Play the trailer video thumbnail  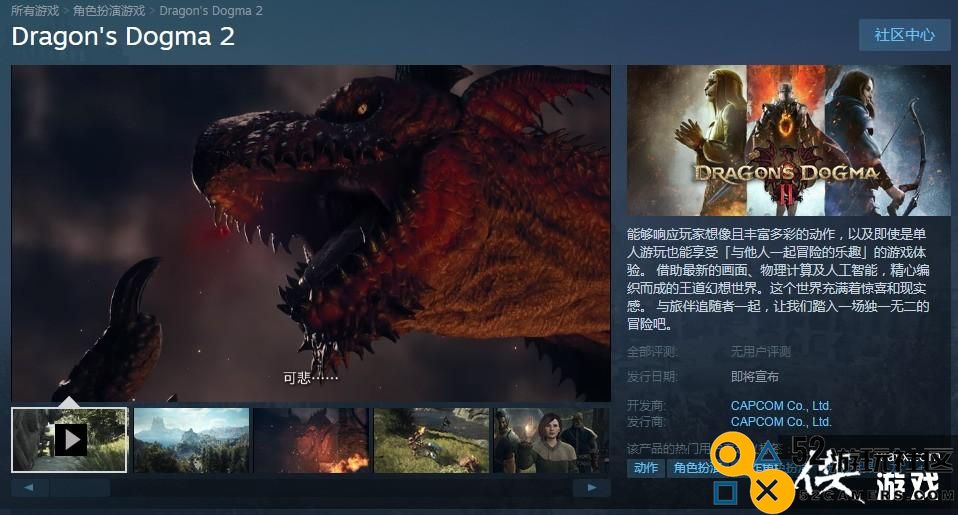pyautogui.click(x=70, y=440)
